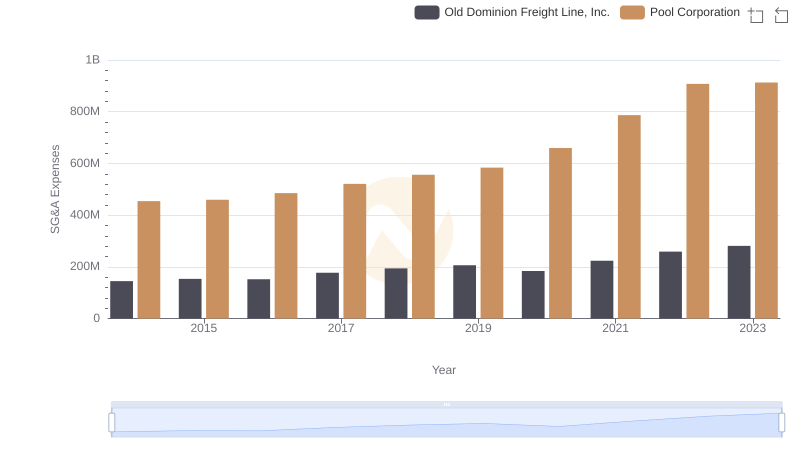Click the SG&A Expenses axis title

coord(55,189)
